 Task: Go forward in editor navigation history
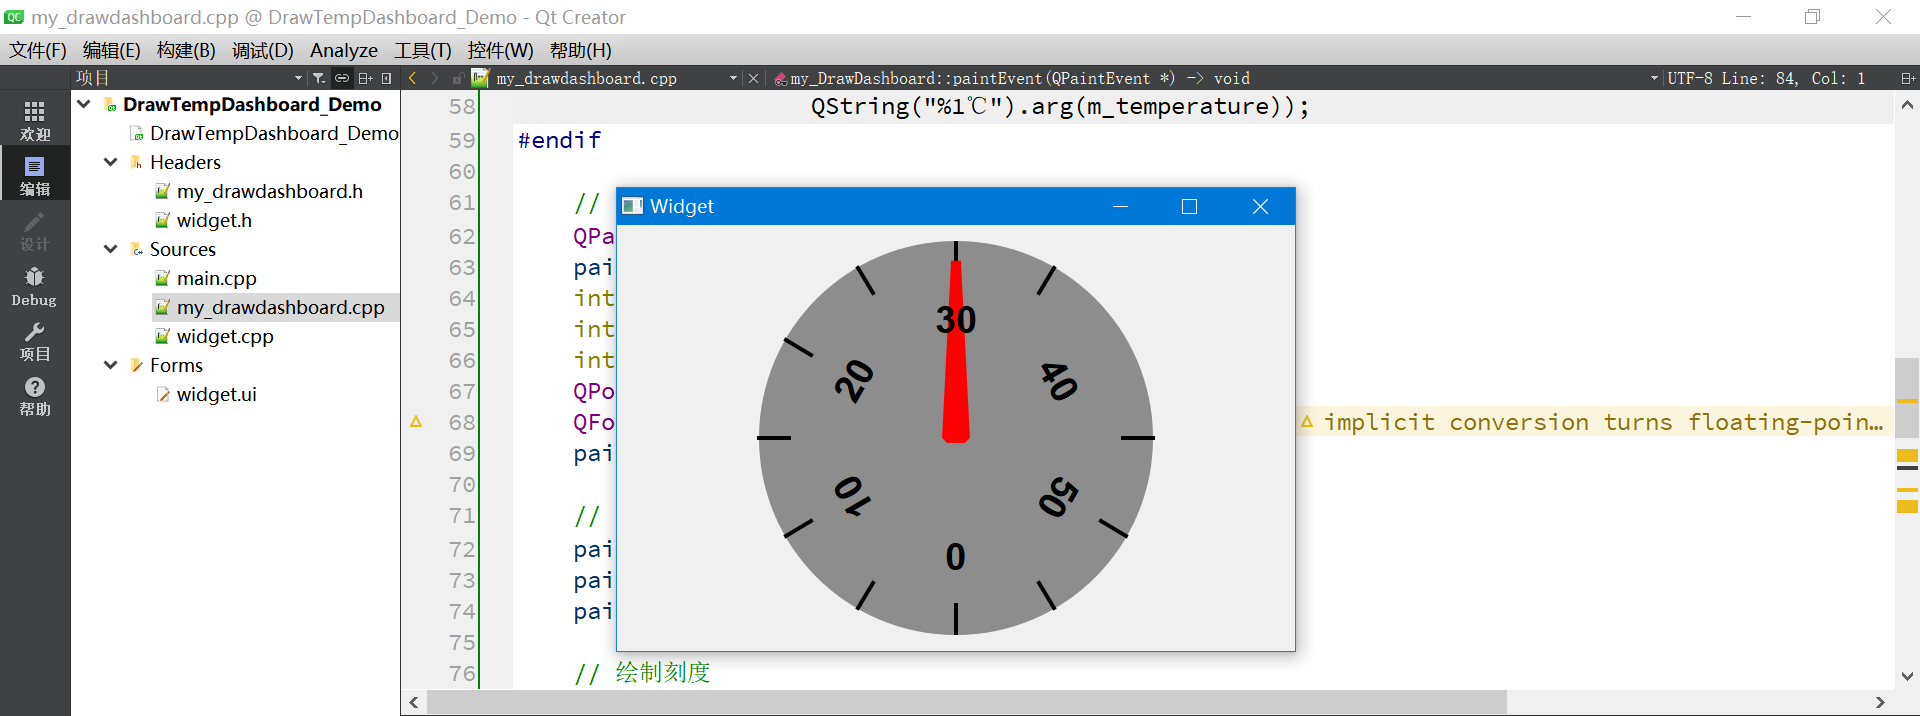[x=434, y=78]
